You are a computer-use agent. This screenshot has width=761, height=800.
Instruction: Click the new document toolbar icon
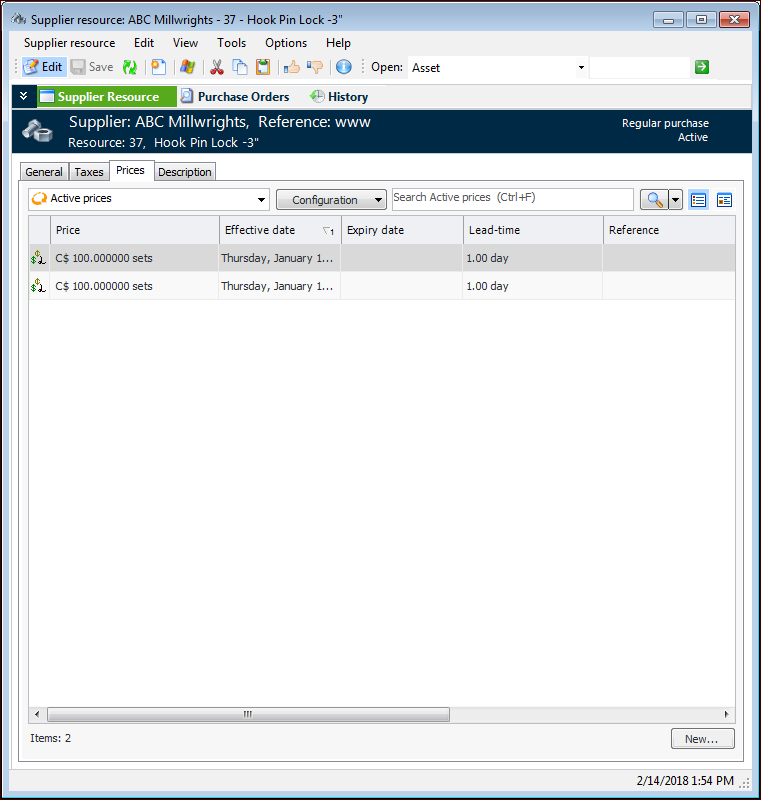click(159, 67)
